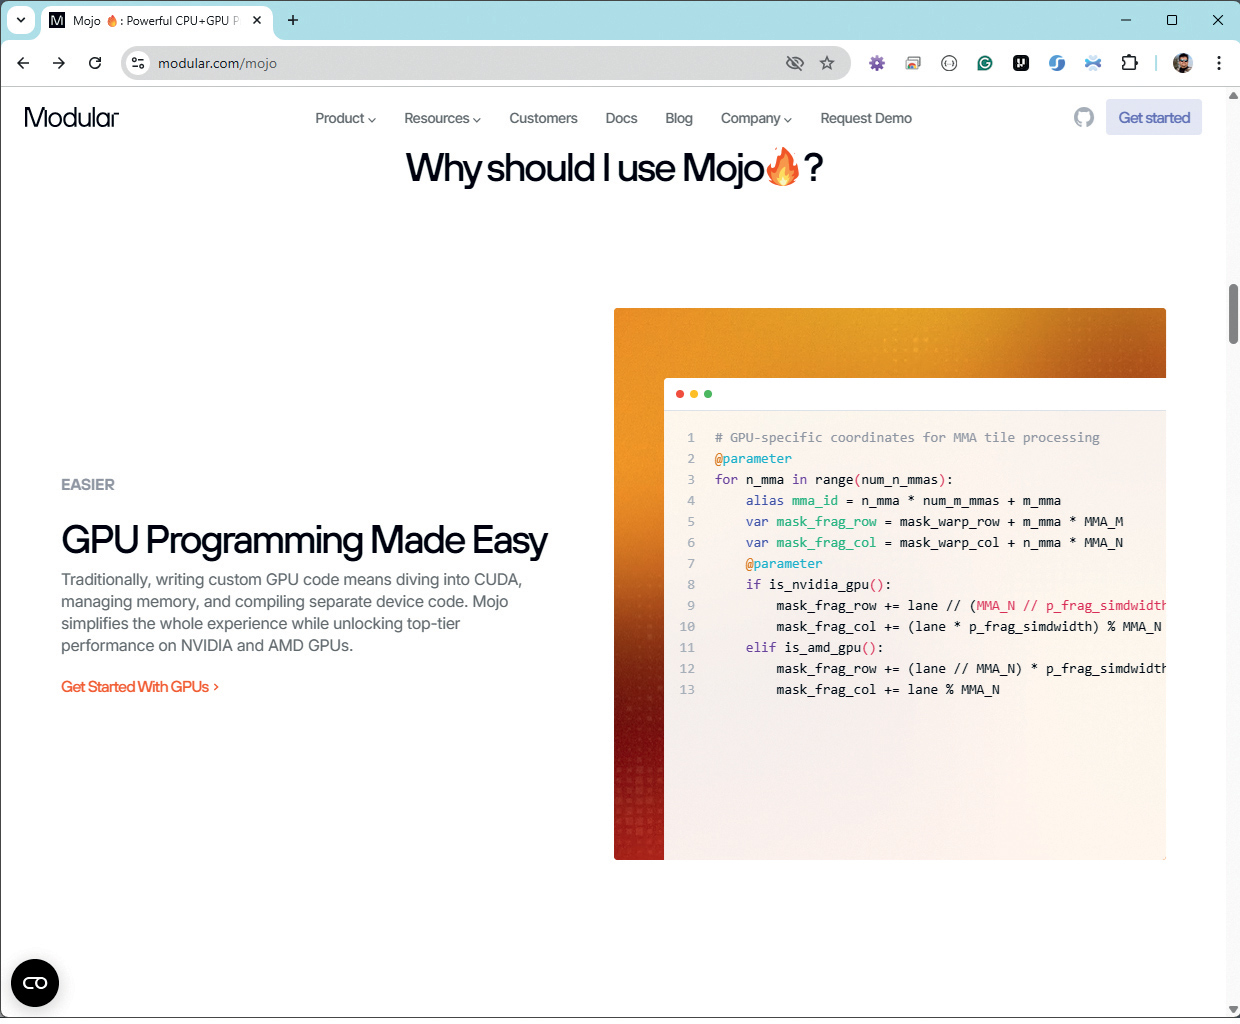The image size is (1240, 1024).
Task: Bookmark this page with the star icon
Action: (x=827, y=63)
